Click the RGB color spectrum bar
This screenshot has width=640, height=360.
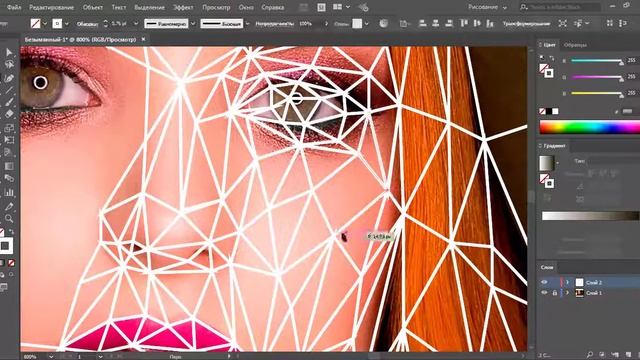pos(589,127)
